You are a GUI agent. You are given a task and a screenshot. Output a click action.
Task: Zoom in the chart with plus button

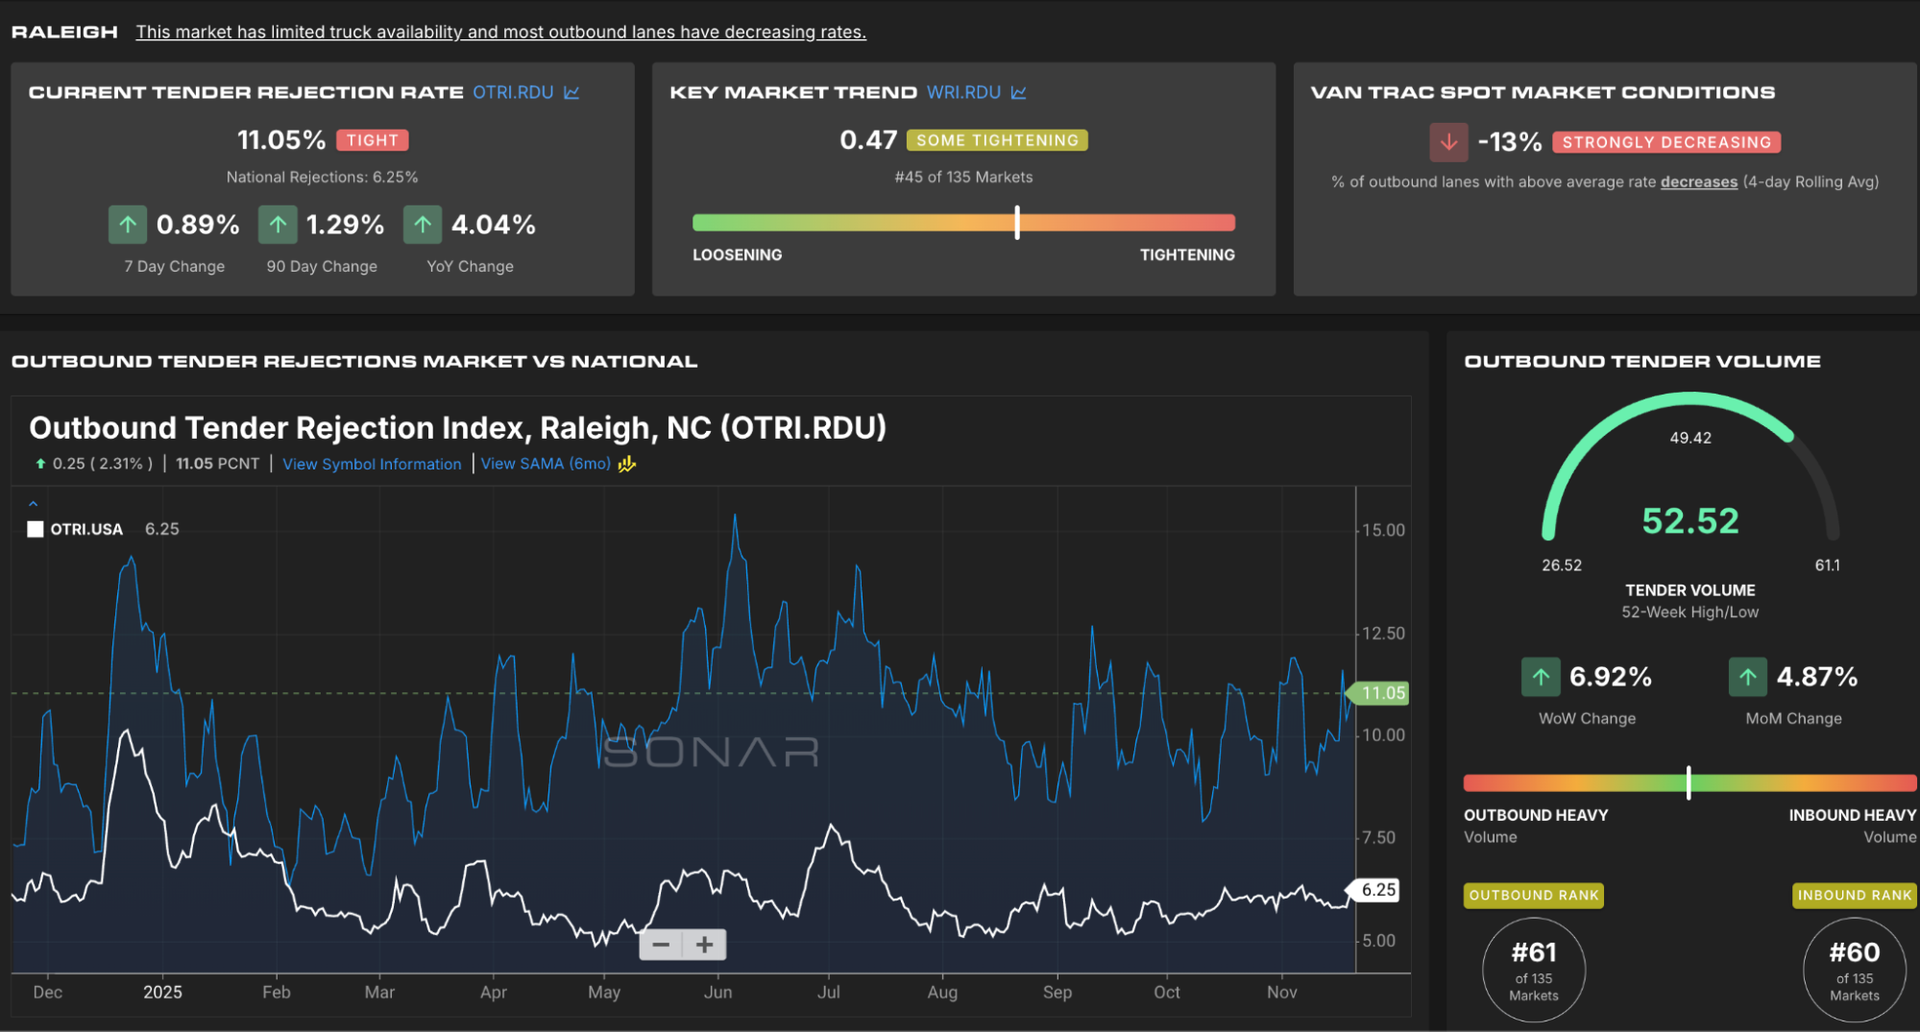tap(705, 945)
